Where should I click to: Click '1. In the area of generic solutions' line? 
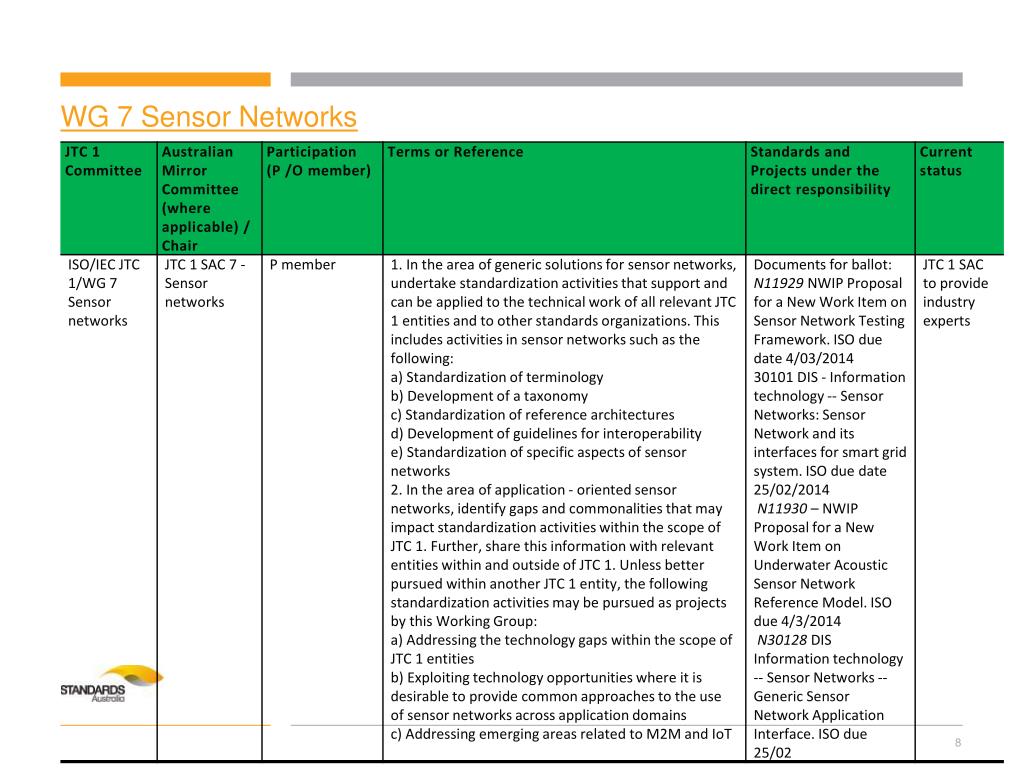(x=563, y=264)
